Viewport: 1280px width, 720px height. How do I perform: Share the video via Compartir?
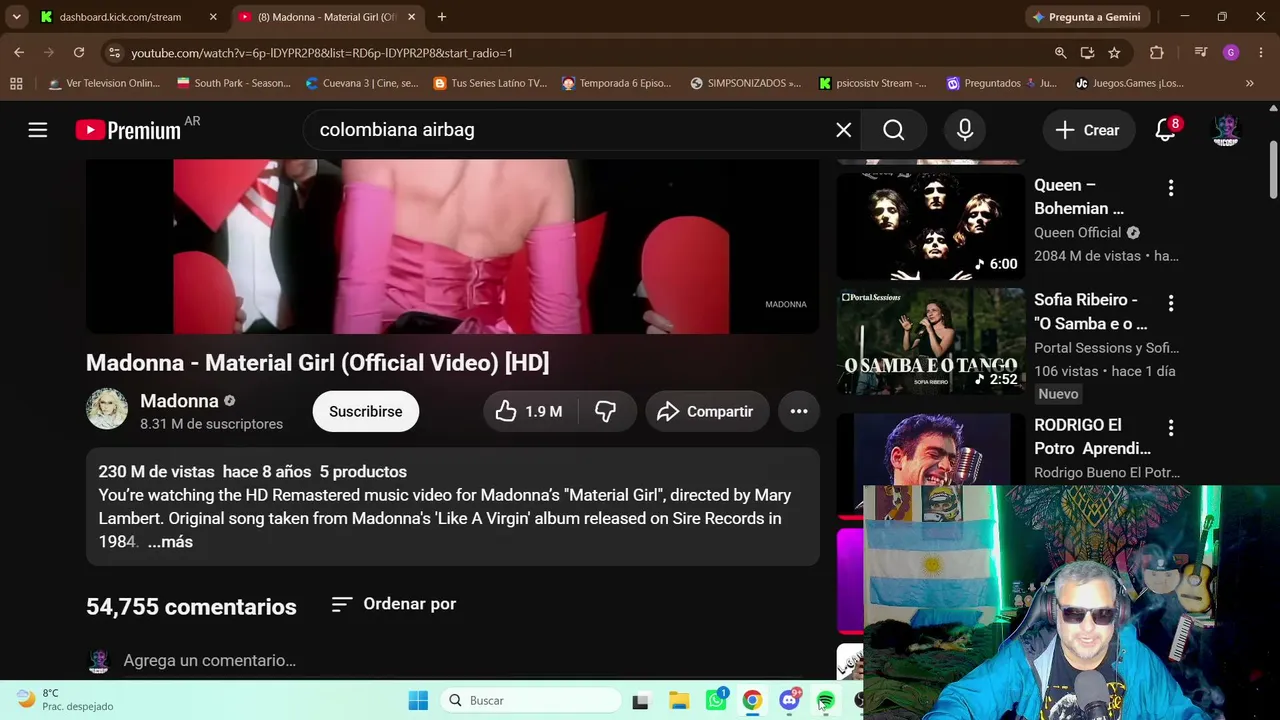(x=706, y=411)
